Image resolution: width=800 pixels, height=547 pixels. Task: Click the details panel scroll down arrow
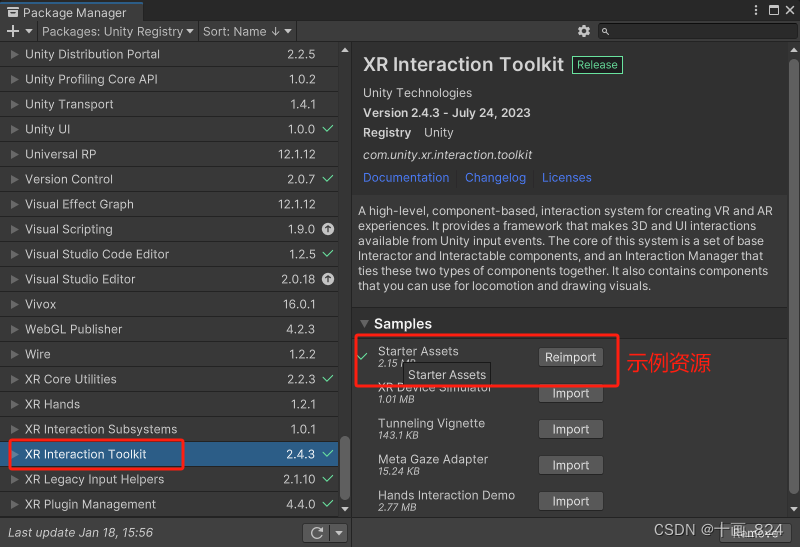point(793,509)
